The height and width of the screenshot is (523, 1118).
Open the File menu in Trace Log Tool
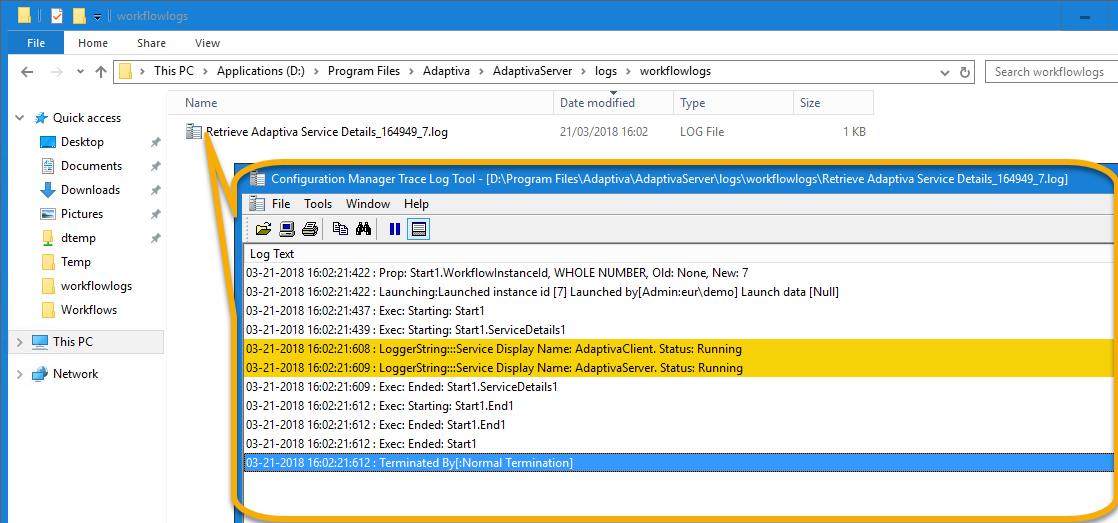(281, 204)
